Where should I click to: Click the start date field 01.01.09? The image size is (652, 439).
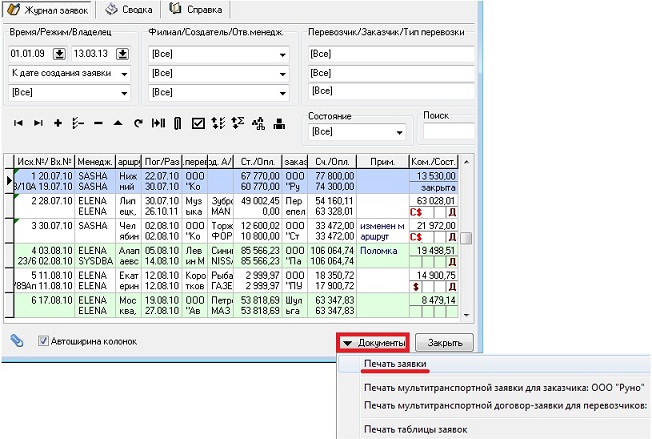(x=31, y=54)
